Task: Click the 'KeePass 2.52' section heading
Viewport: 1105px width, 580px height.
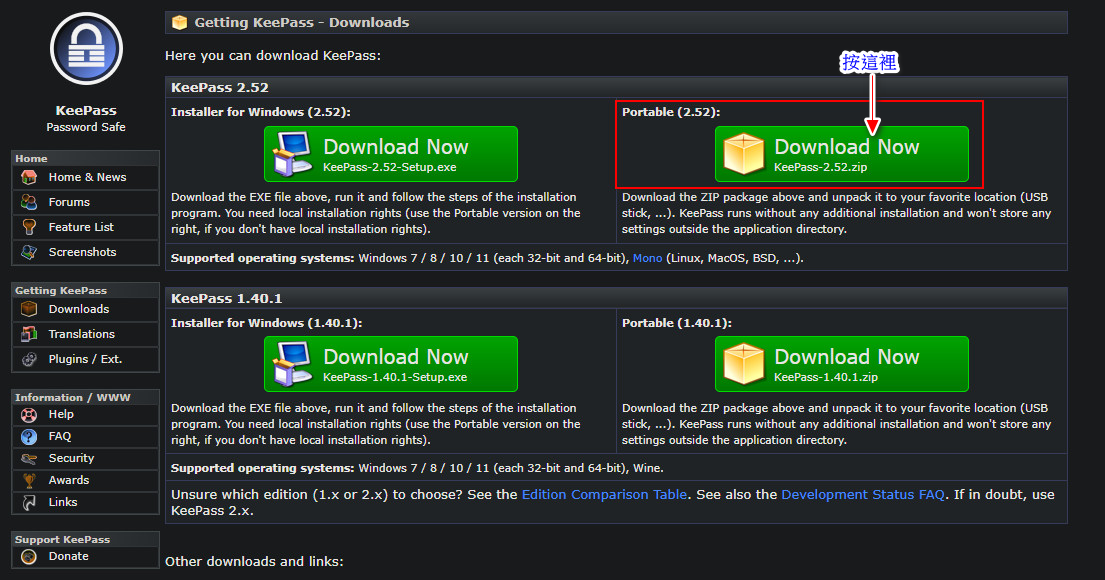Action: 220,87
